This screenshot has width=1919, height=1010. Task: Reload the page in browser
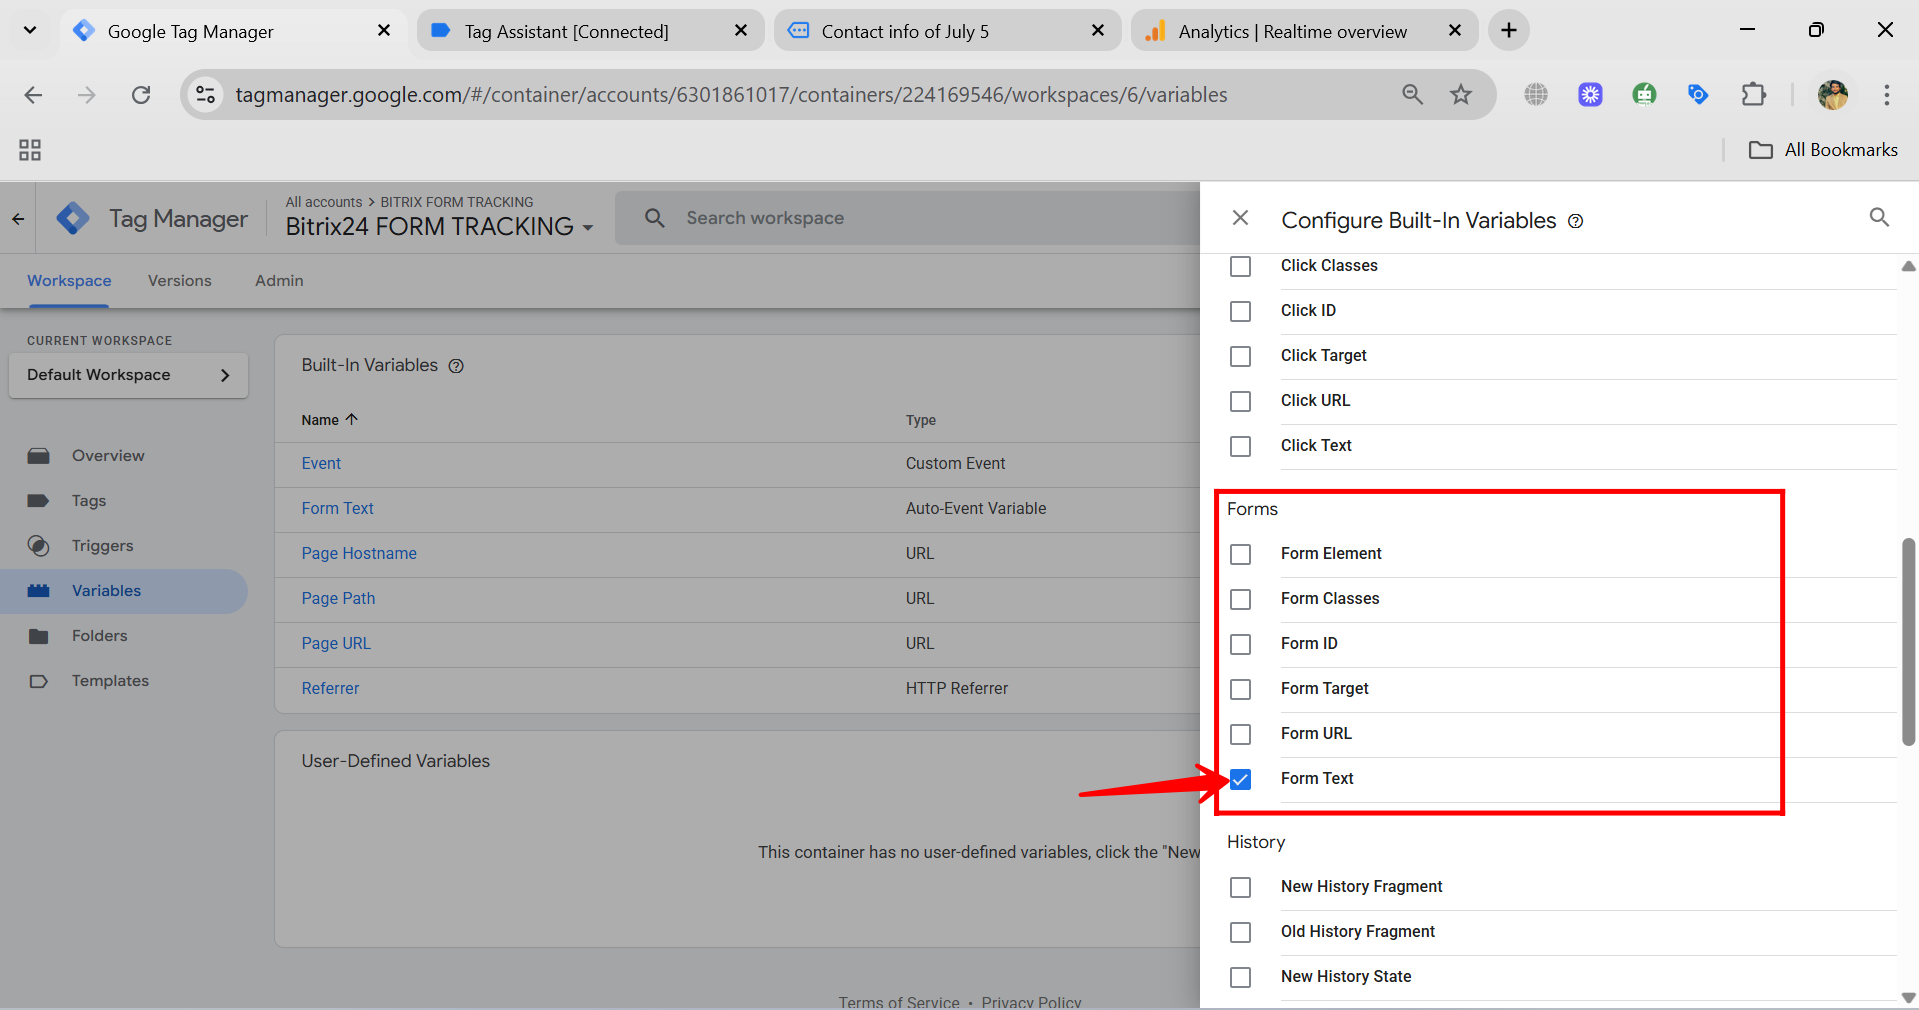coord(141,95)
